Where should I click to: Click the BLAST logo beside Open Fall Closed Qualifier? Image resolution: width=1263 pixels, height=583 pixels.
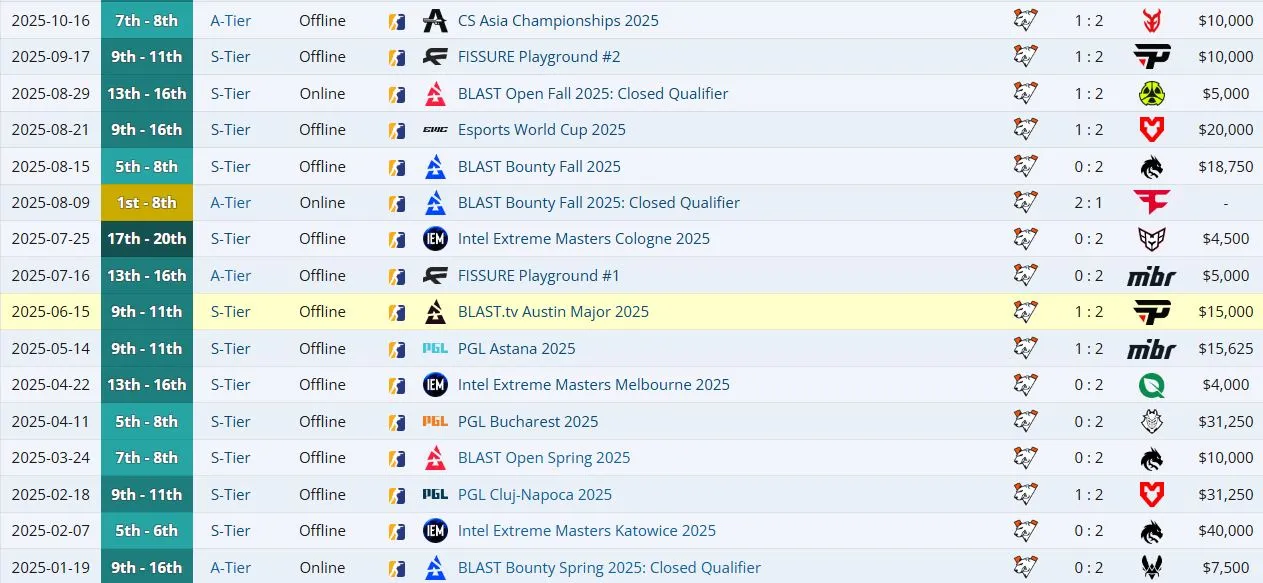coord(435,94)
